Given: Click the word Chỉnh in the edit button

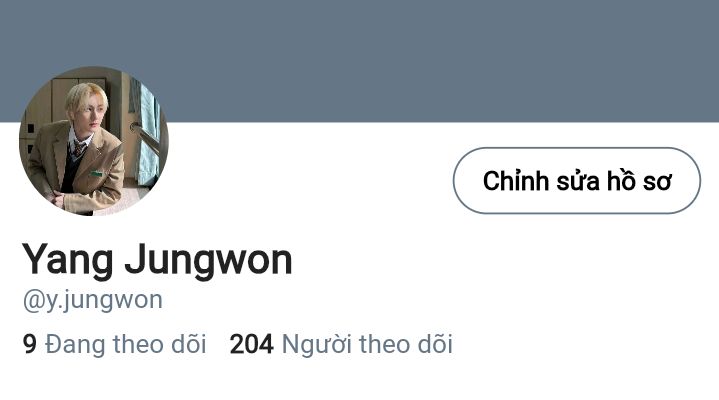Looking at the screenshot, I should [516, 181].
